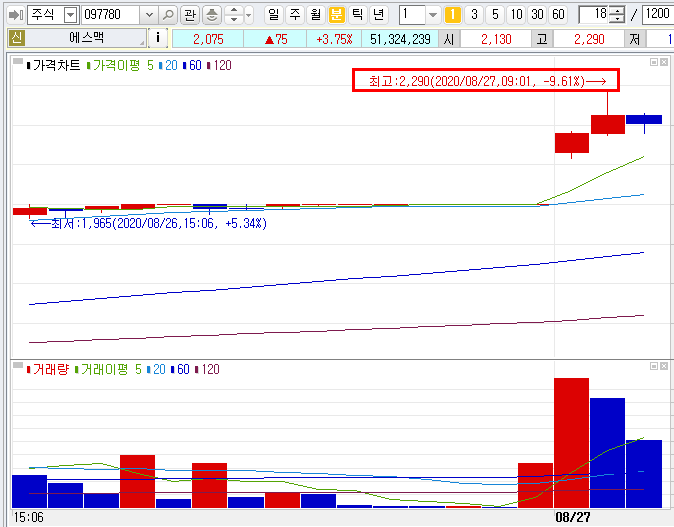
Task: Click the price MA 120 legend entry
Action: 219,65
